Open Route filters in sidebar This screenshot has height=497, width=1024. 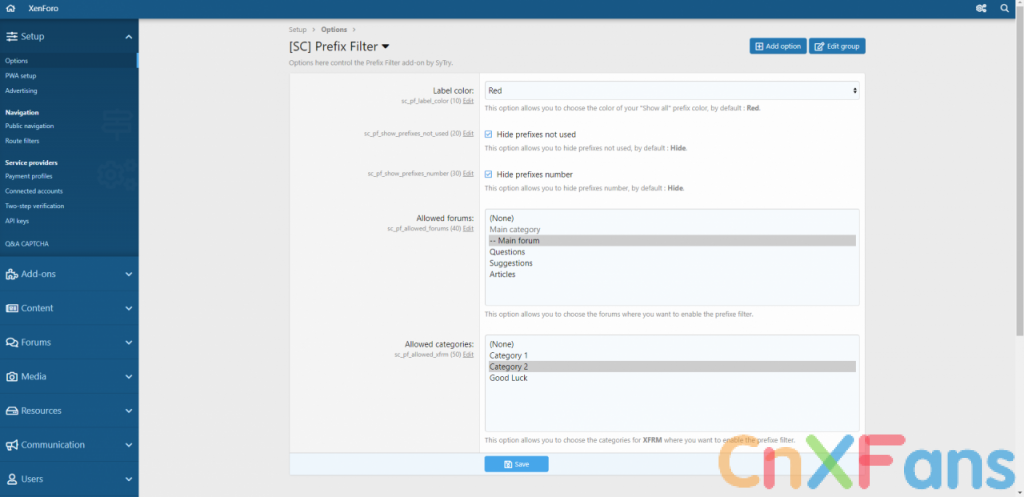pyautogui.click(x=22, y=141)
